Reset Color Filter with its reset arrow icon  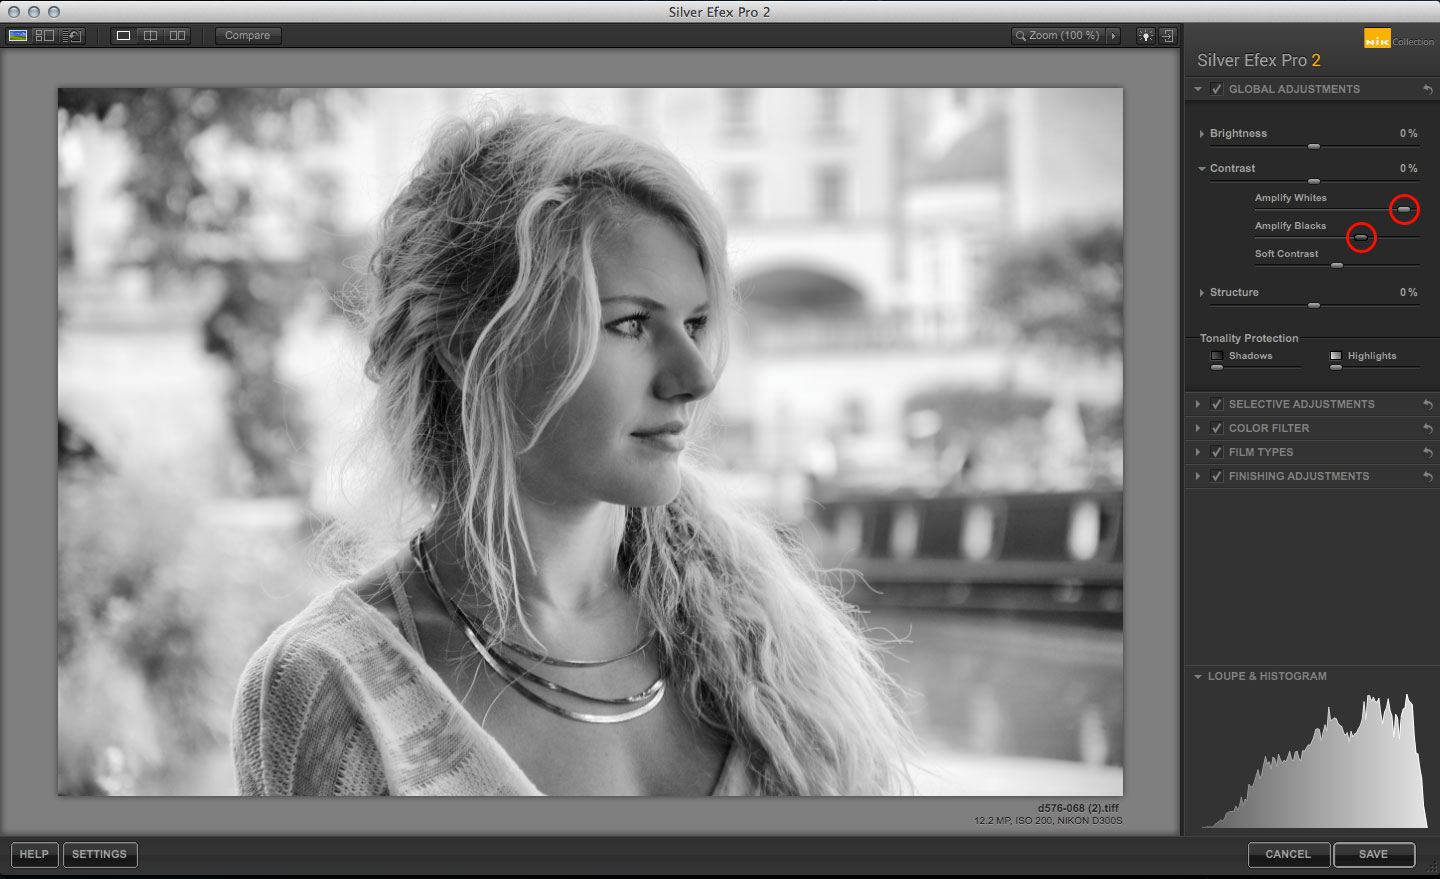[x=1427, y=428]
